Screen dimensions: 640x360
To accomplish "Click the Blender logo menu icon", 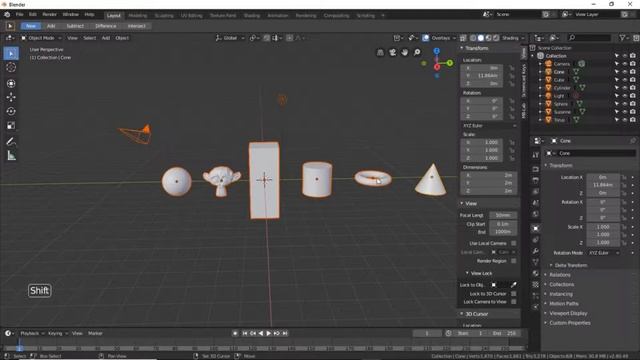I will (7, 15).
